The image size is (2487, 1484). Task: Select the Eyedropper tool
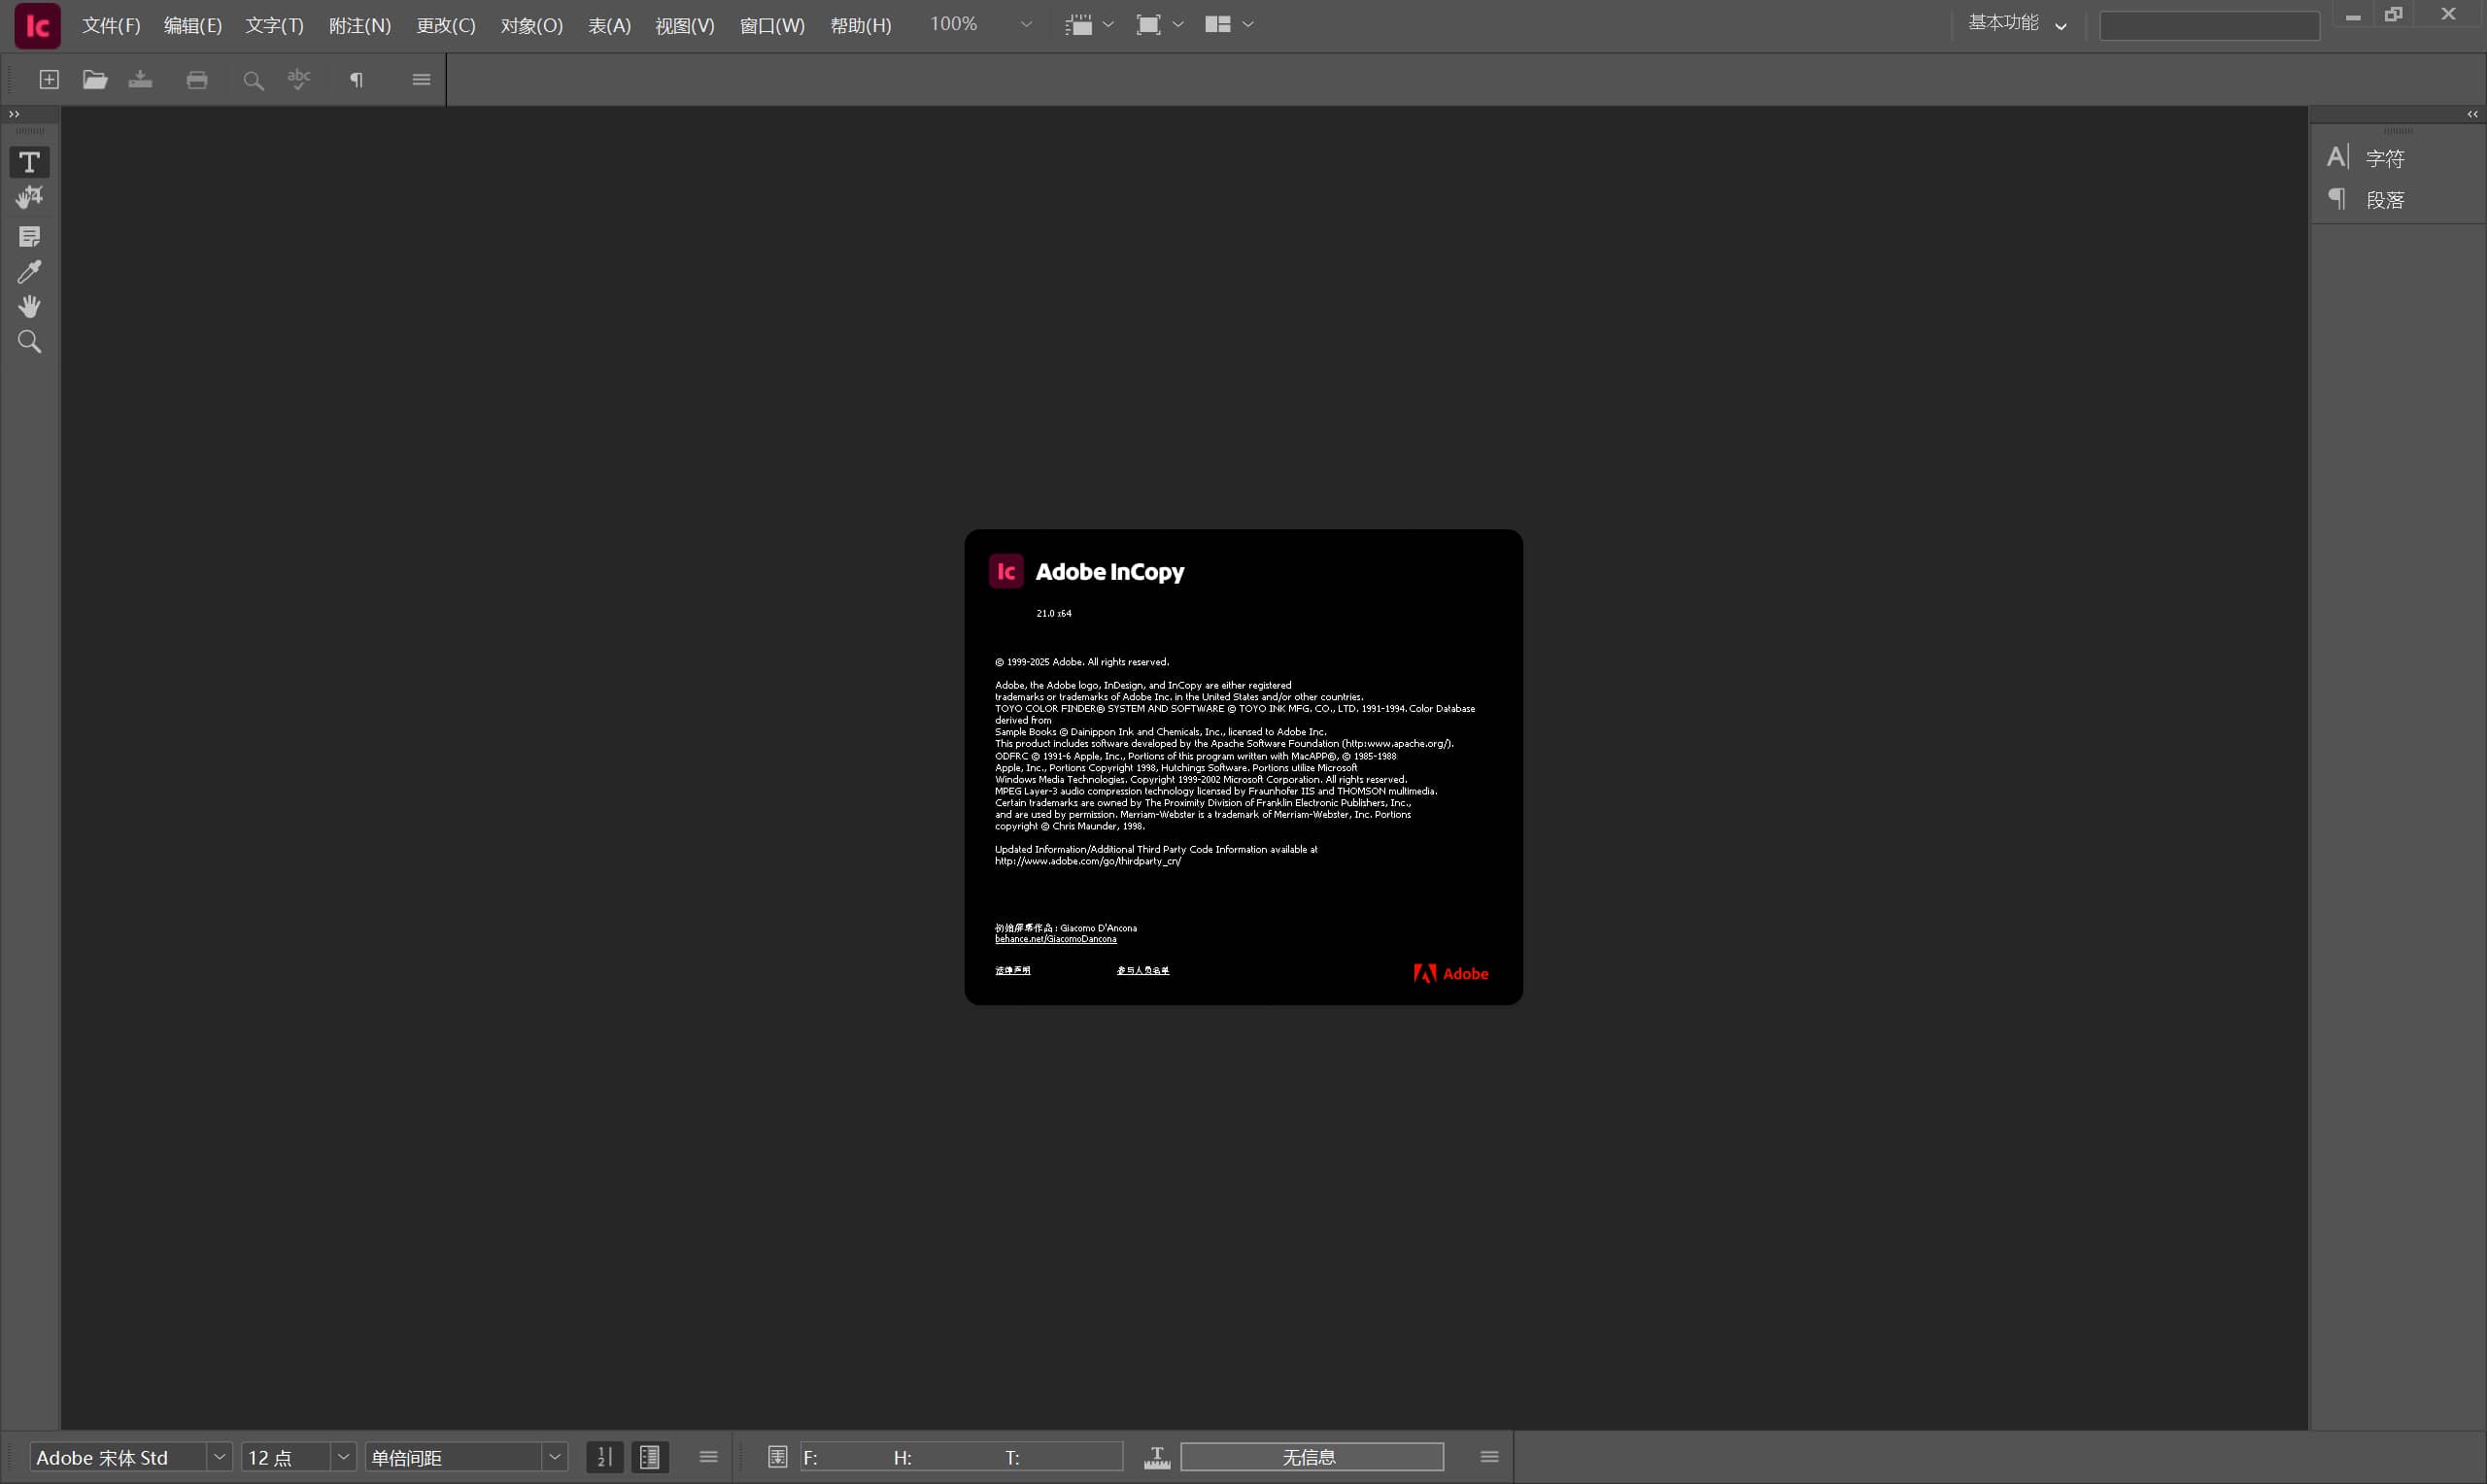(x=29, y=272)
